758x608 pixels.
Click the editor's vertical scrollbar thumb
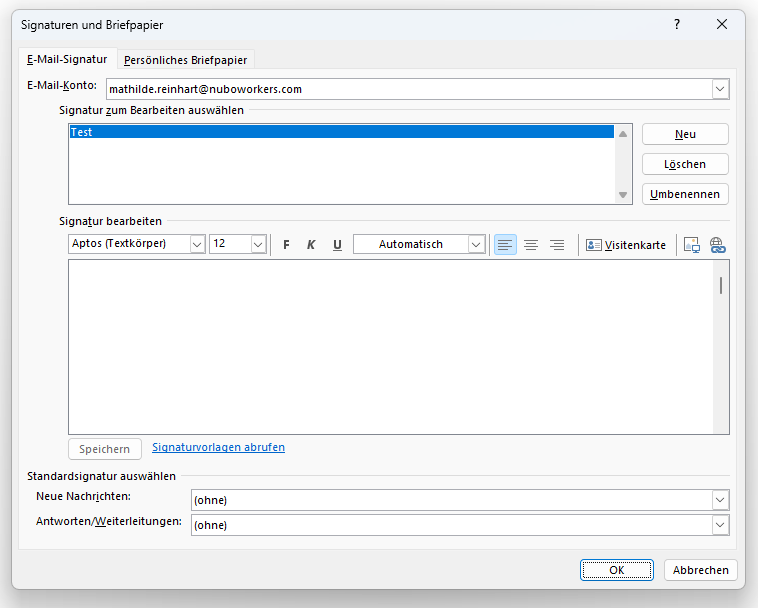(x=721, y=285)
